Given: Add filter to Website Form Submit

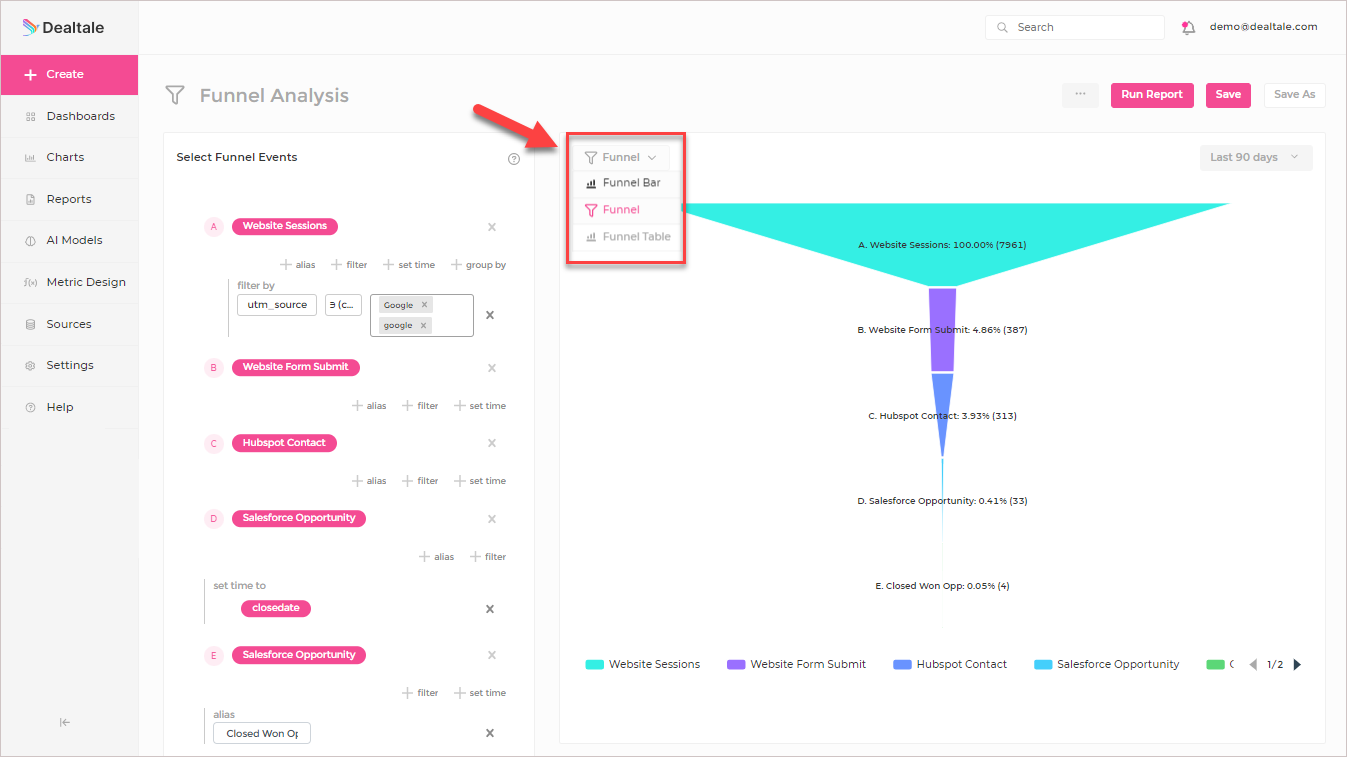Looking at the screenshot, I should click(x=420, y=406).
